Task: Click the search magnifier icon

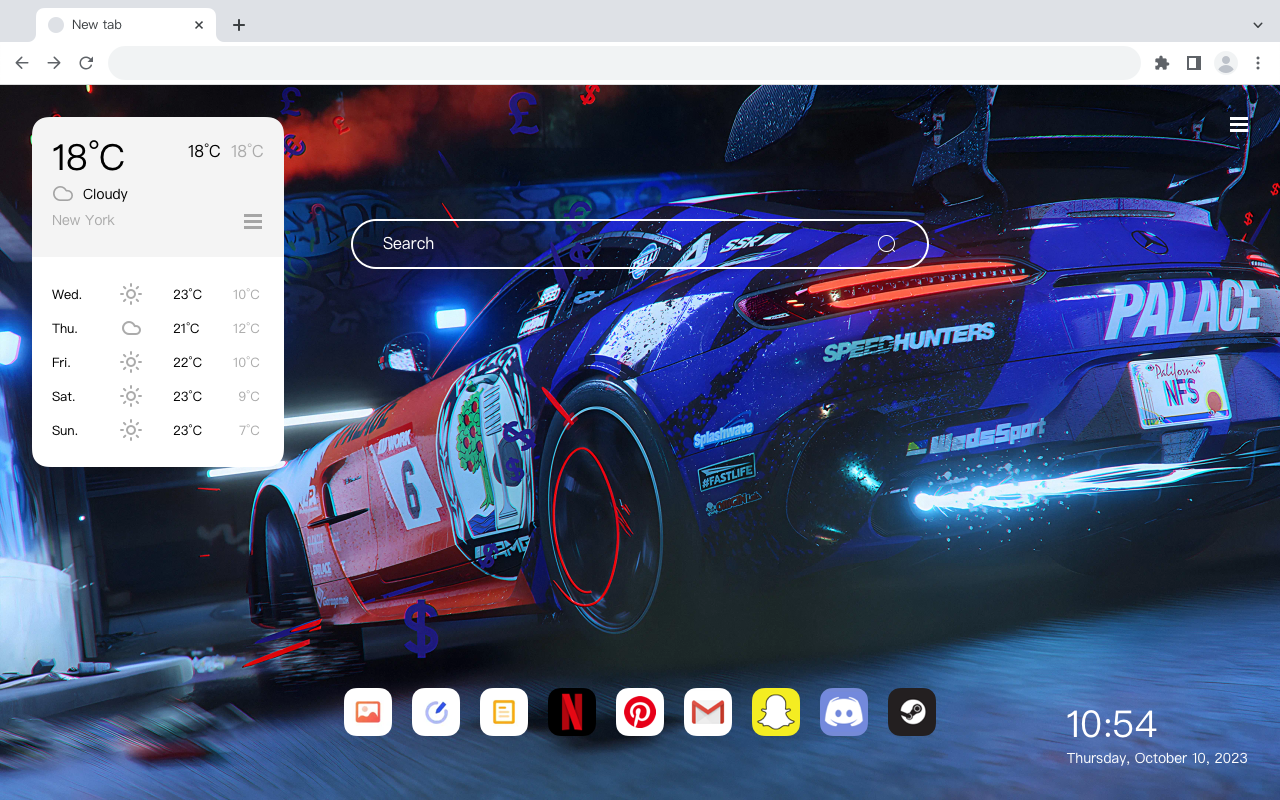Action: (886, 244)
